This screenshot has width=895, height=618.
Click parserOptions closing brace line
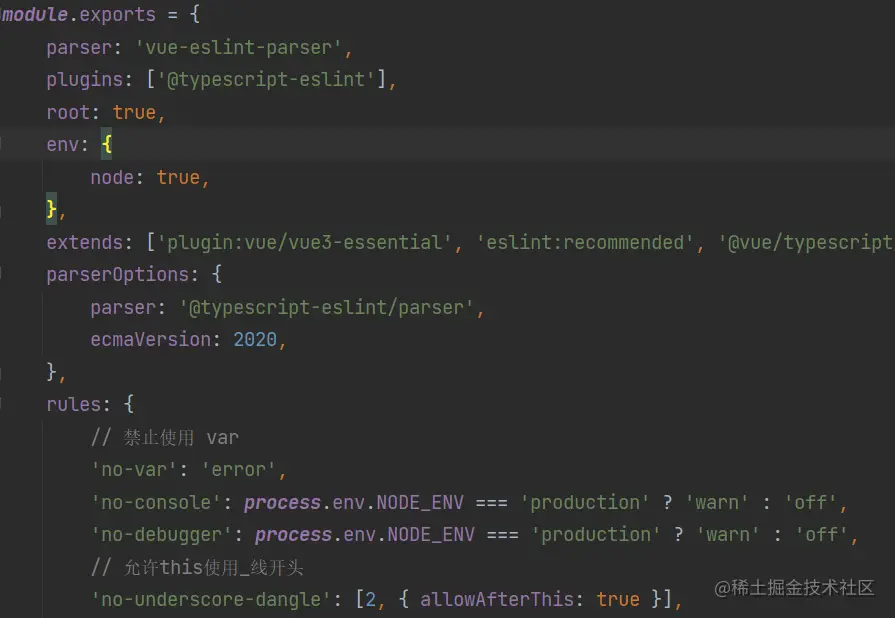click(55, 372)
